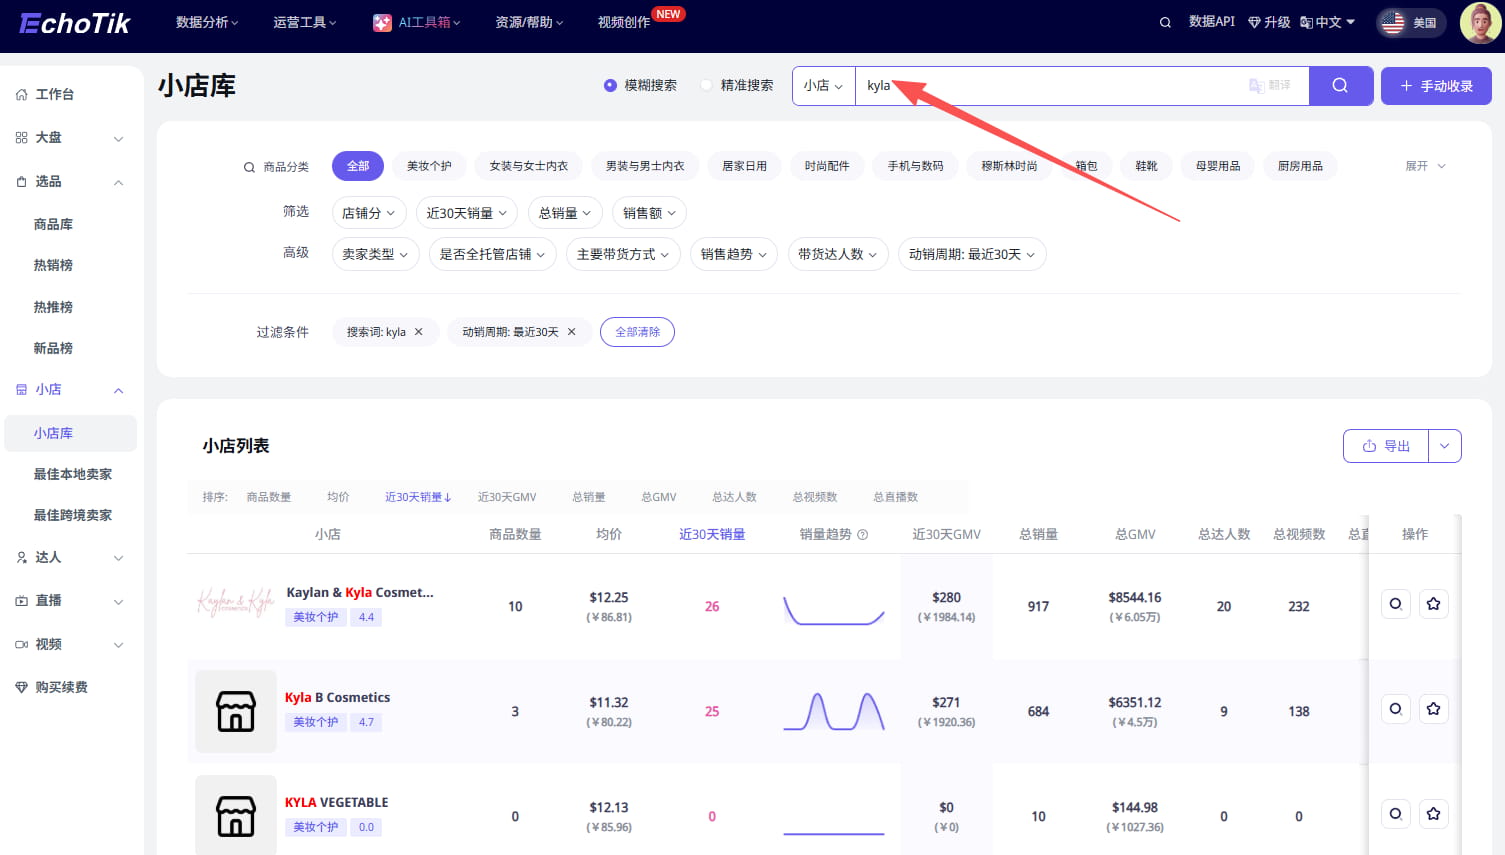Open the 数据分析 top menu
The width and height of the screenshot is (1505, 855).
(207, 22)
